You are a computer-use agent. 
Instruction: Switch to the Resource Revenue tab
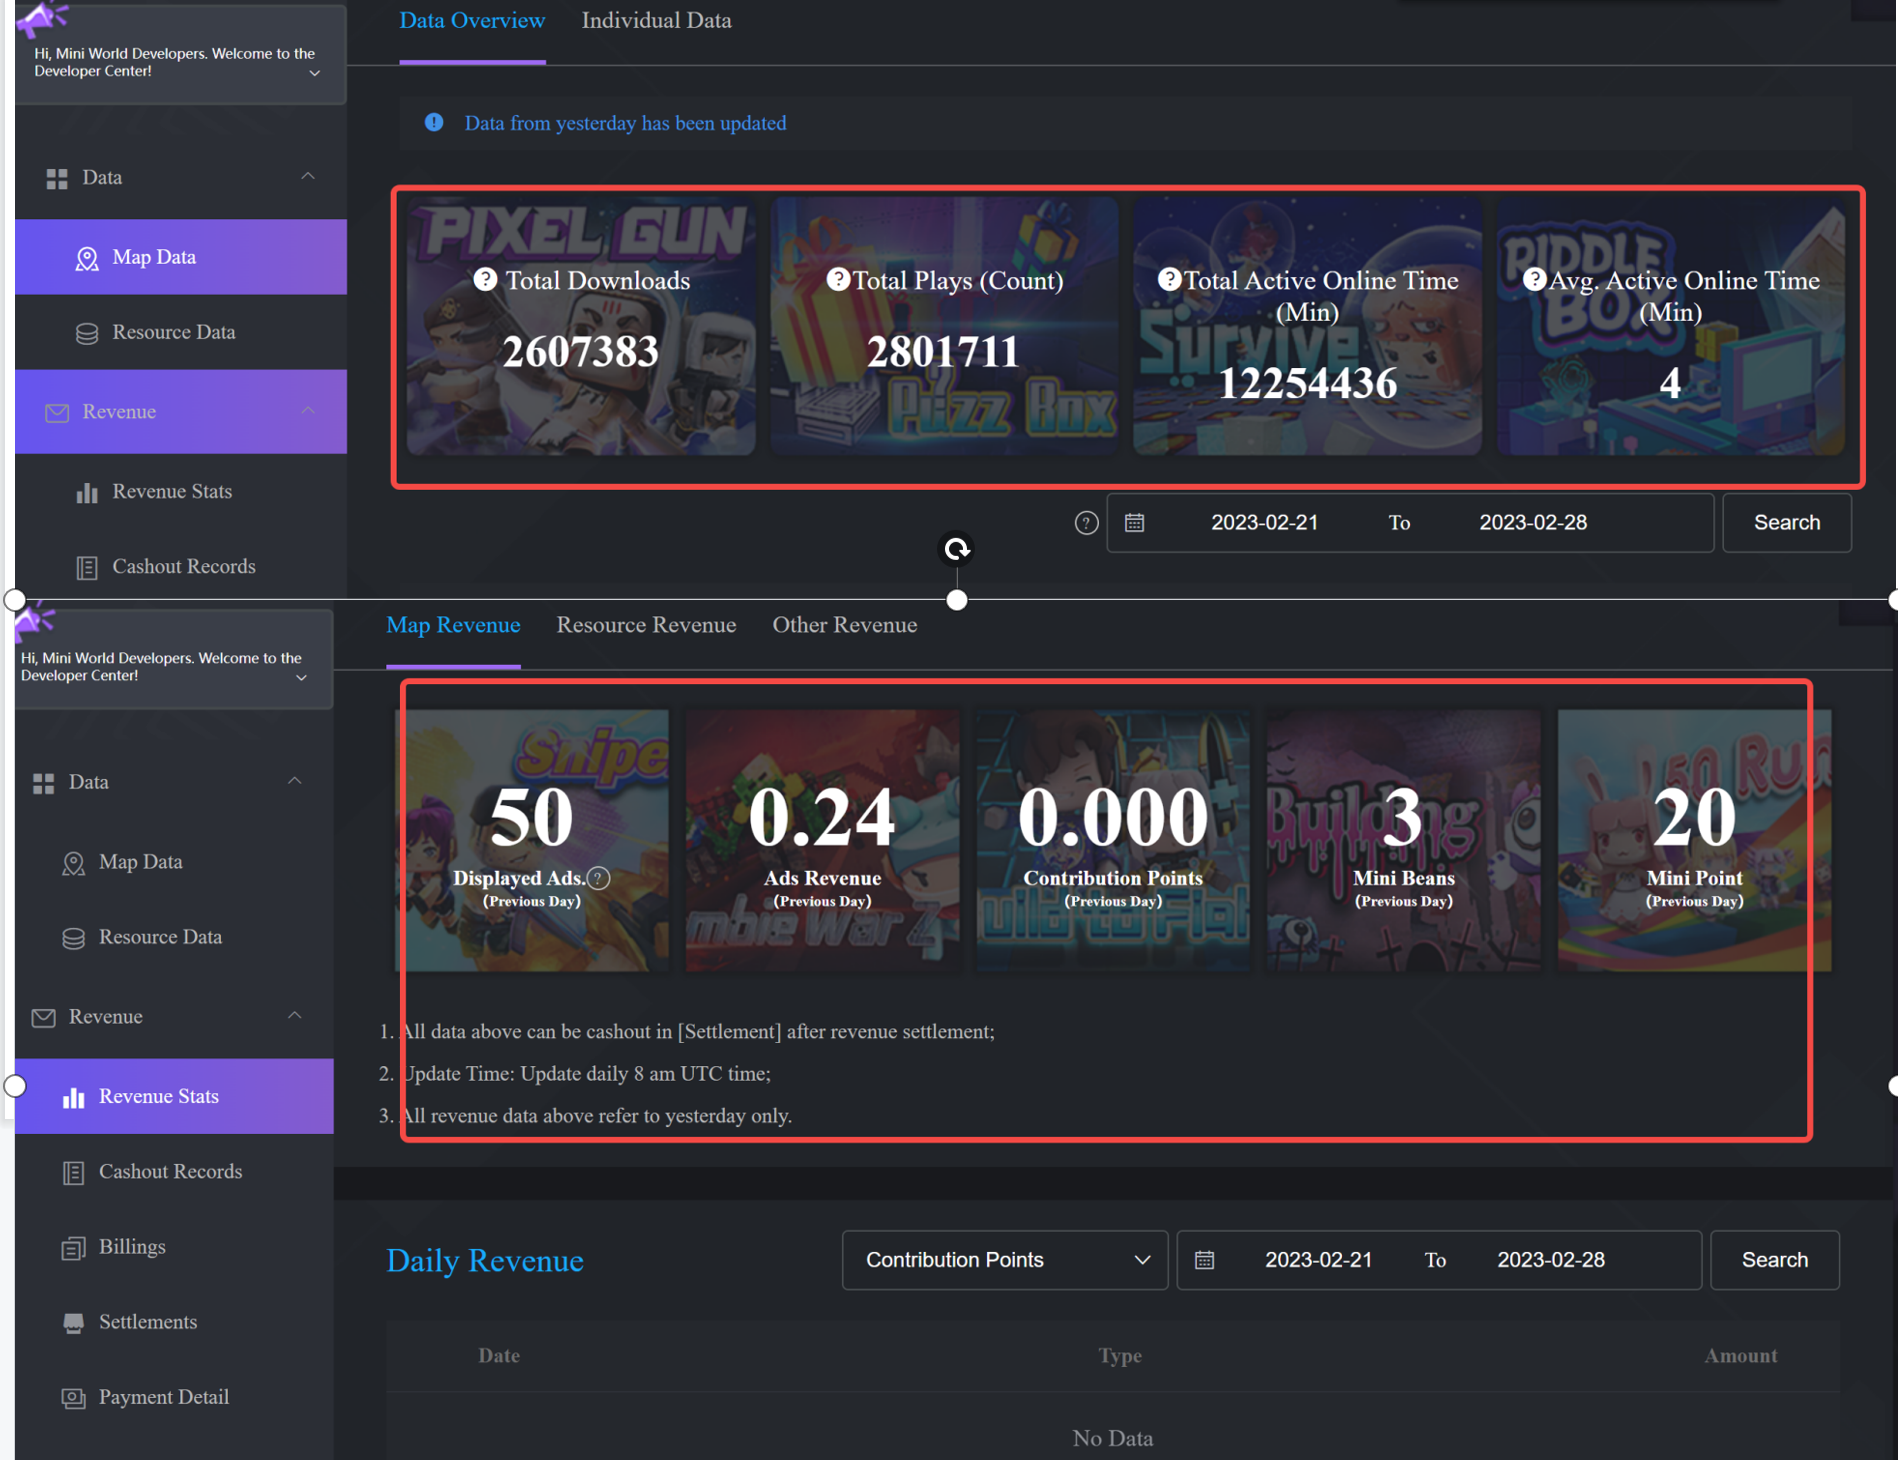coord(646,625)
